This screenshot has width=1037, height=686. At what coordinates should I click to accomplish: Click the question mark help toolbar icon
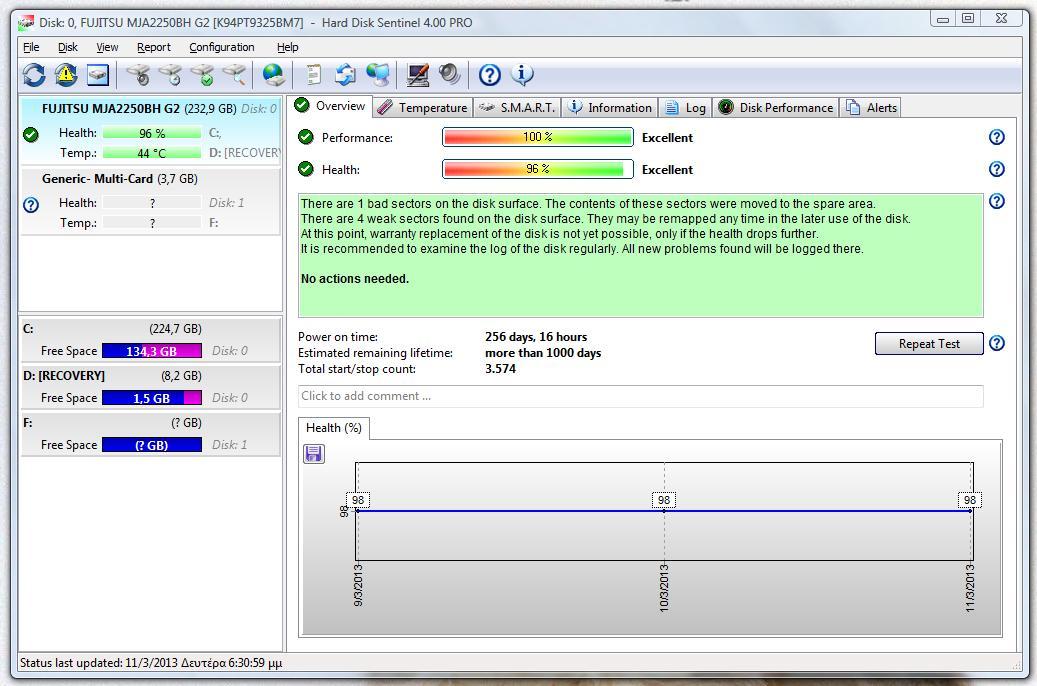click(489, 75)
